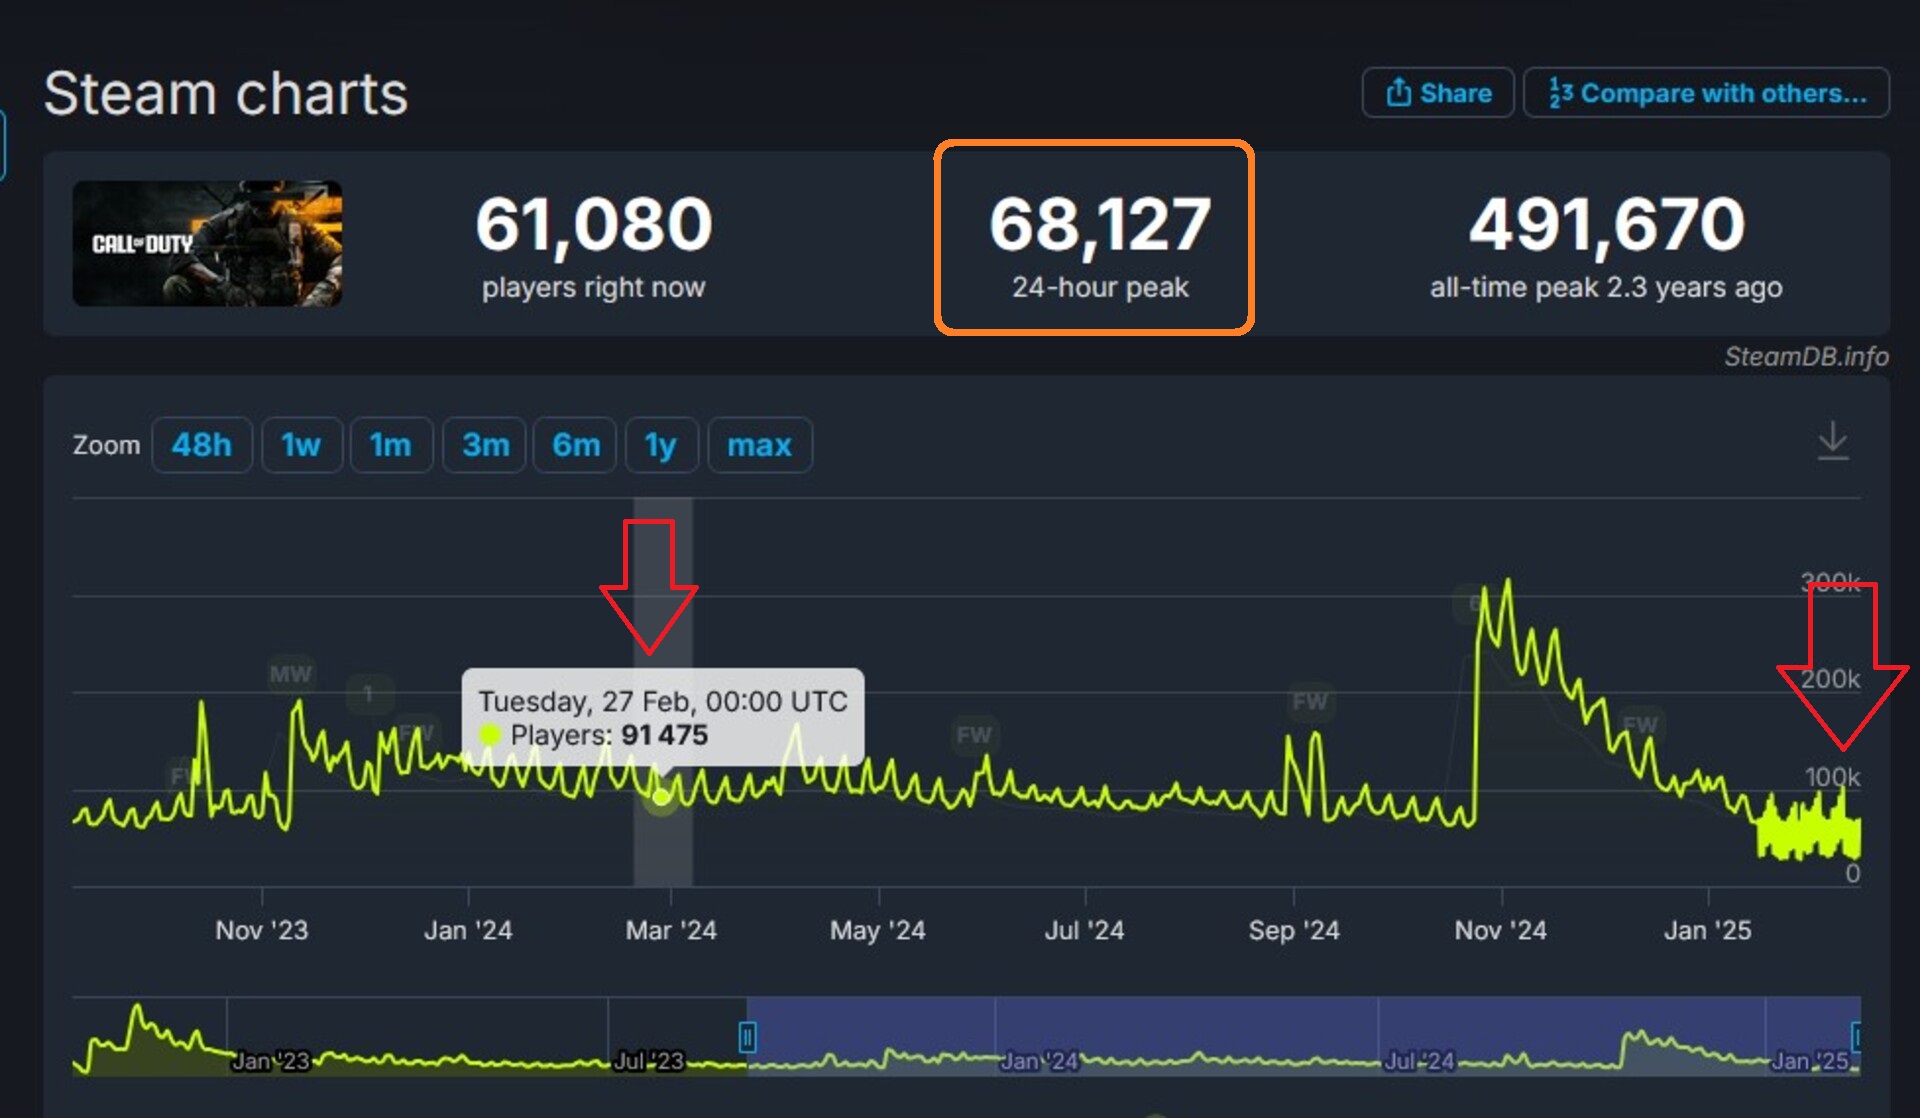This screenshot has width=1920, height=1118.
Task: Select the 3m zoom range
Action: click(485, 445)
